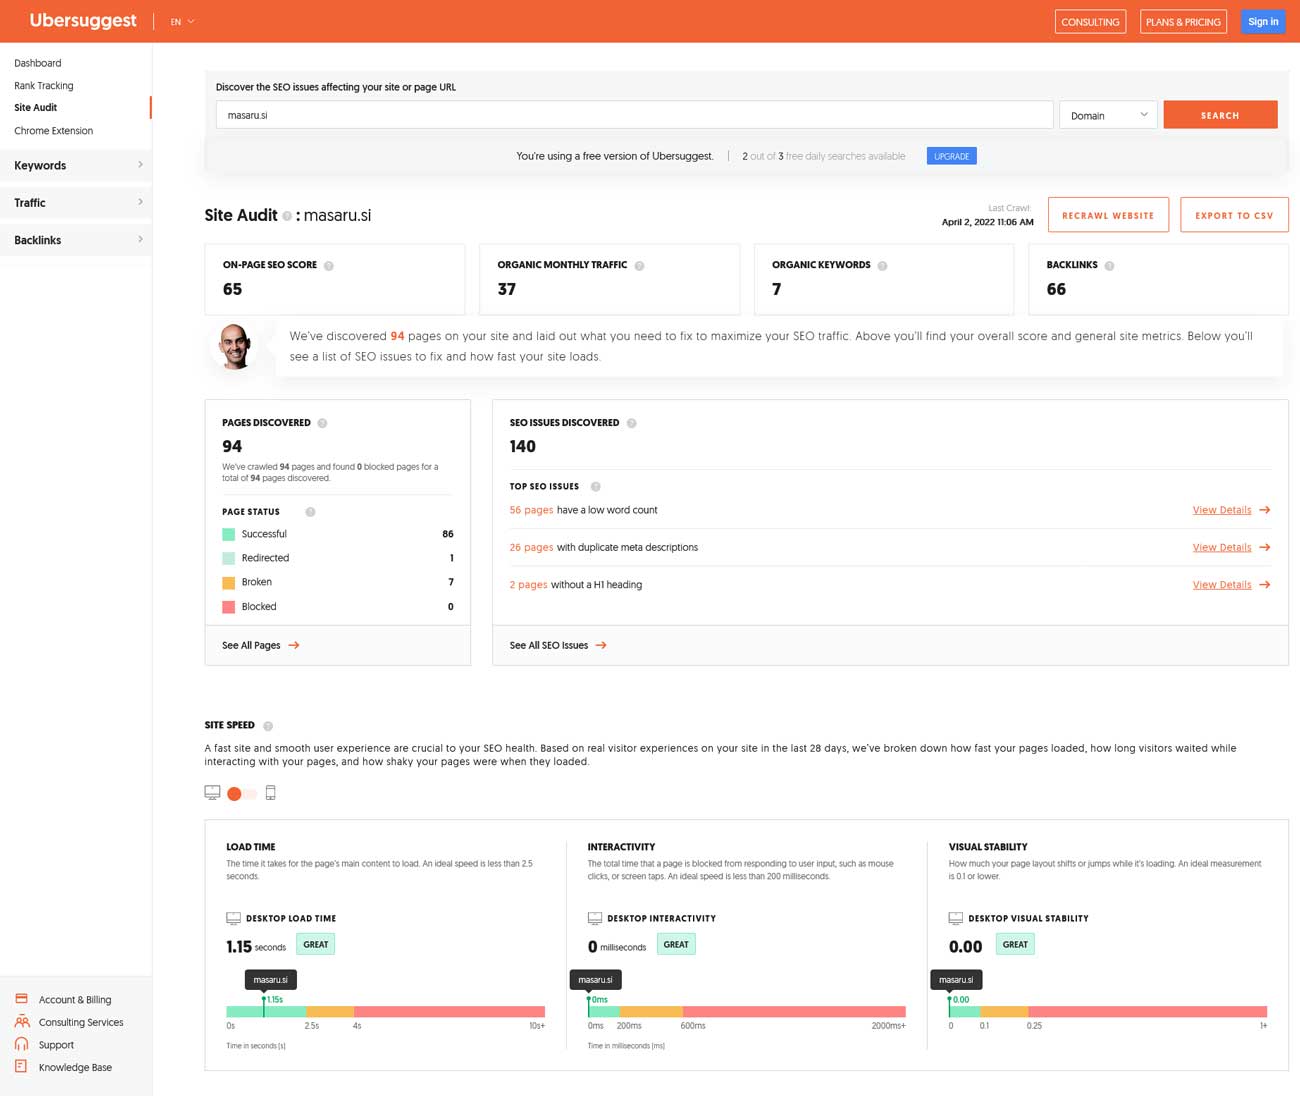
Task: Click SEO Issues Discovered help icon
Action: [x=631, y=423]
